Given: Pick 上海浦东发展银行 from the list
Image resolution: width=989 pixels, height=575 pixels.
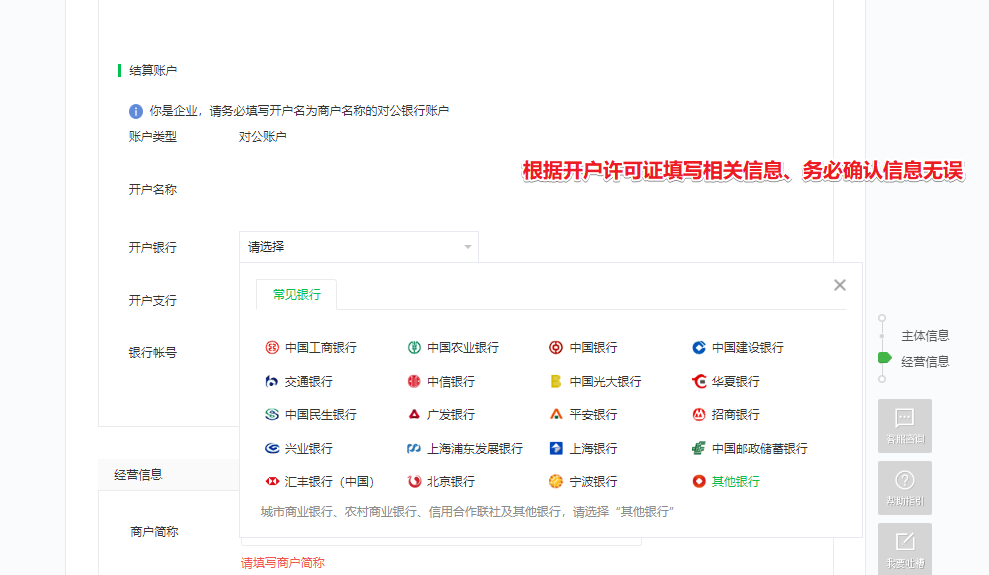Looking at the screenshot, I should (474, 448).
